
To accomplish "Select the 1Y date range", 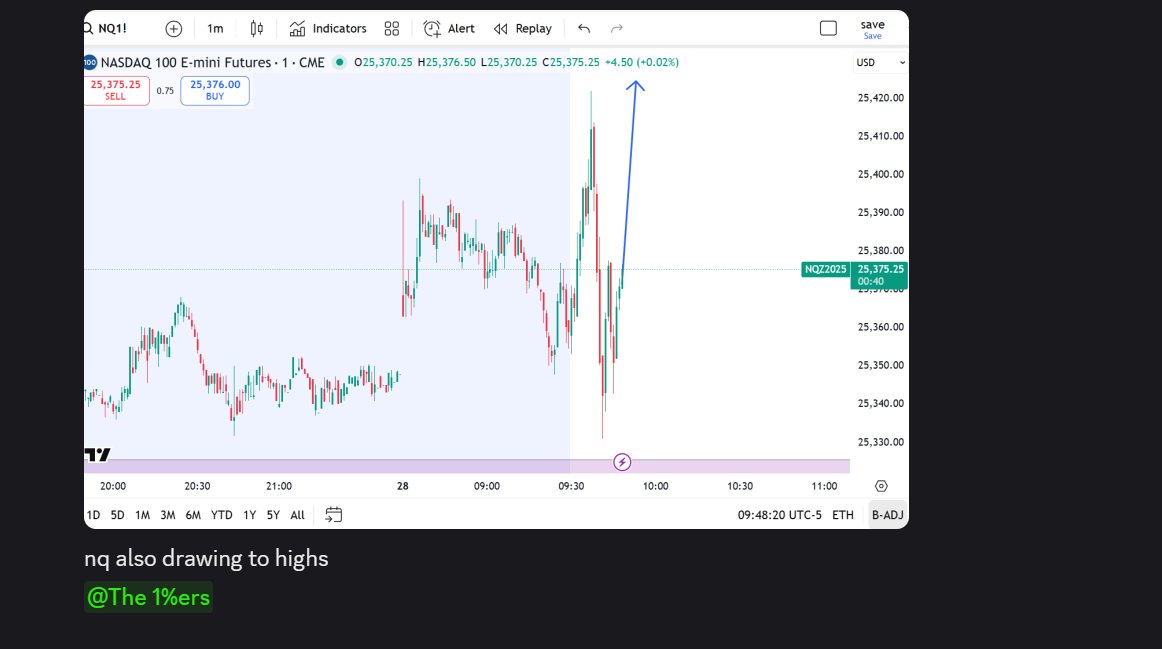I will click(250, 515).
